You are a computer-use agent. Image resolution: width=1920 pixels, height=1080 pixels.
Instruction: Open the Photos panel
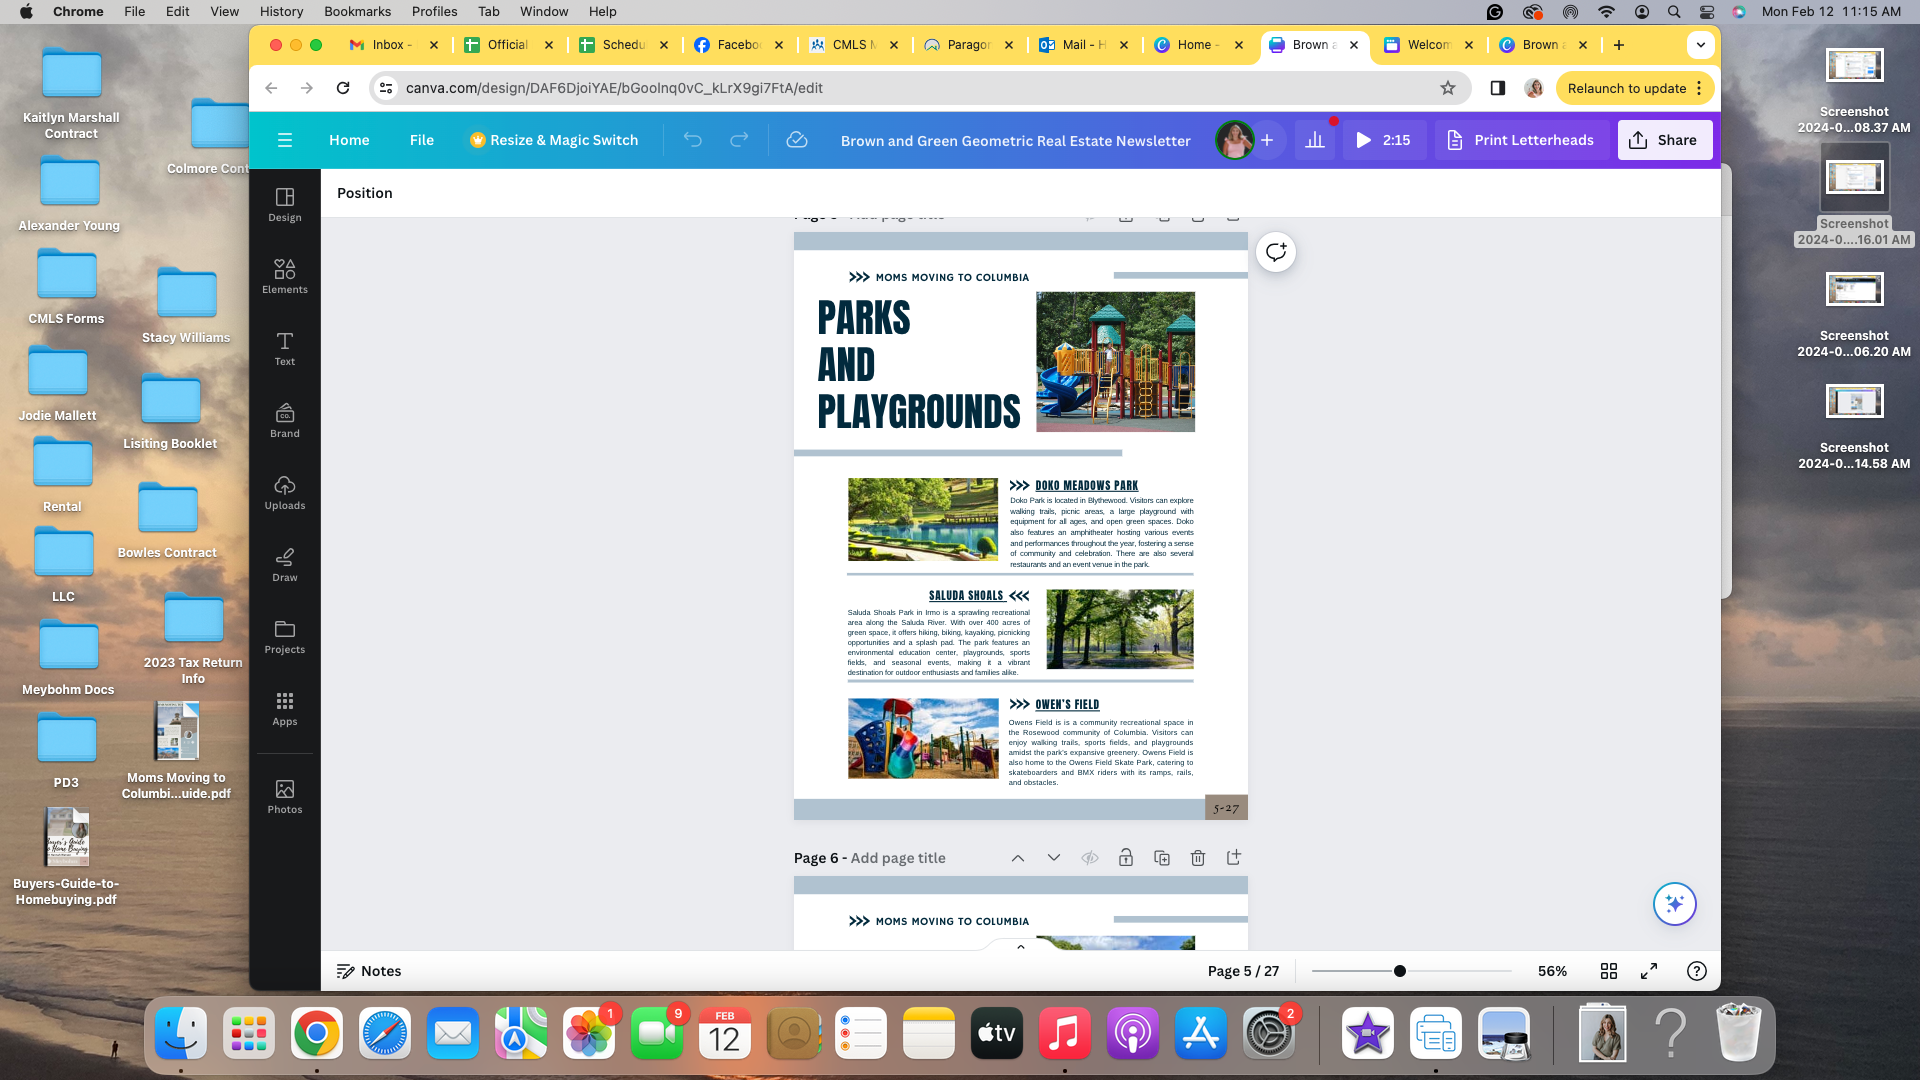click(285, 797)
